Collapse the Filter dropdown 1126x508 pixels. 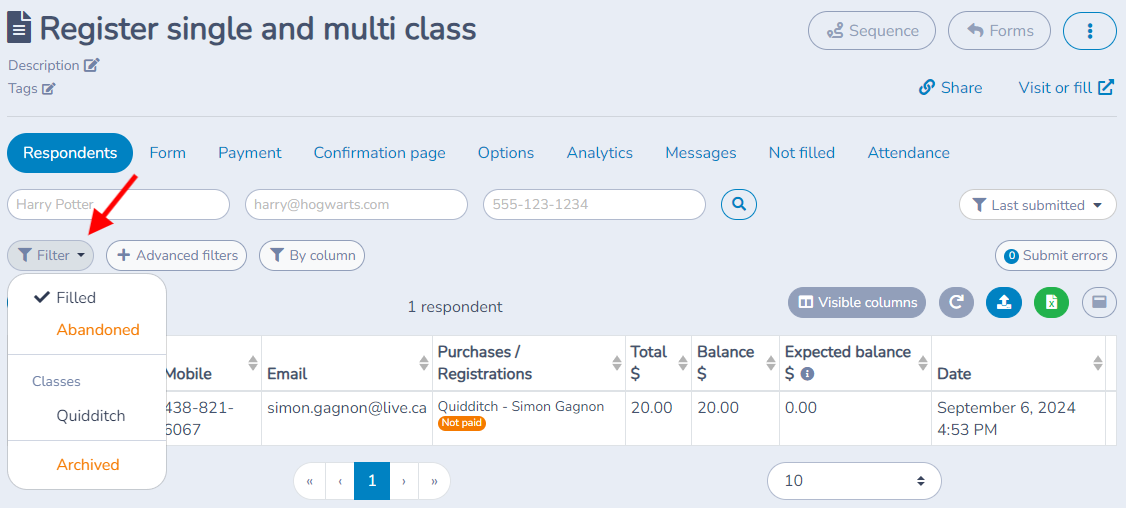50,255
